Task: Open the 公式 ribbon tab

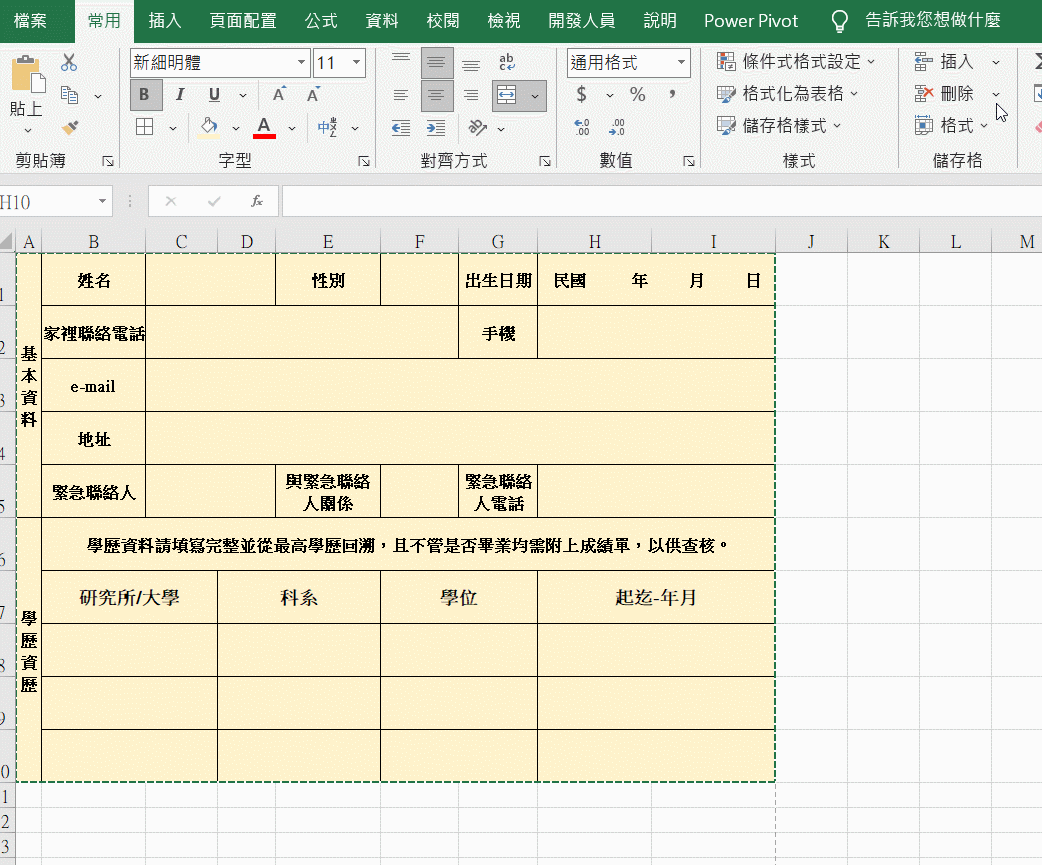Action: coord(321,21)
